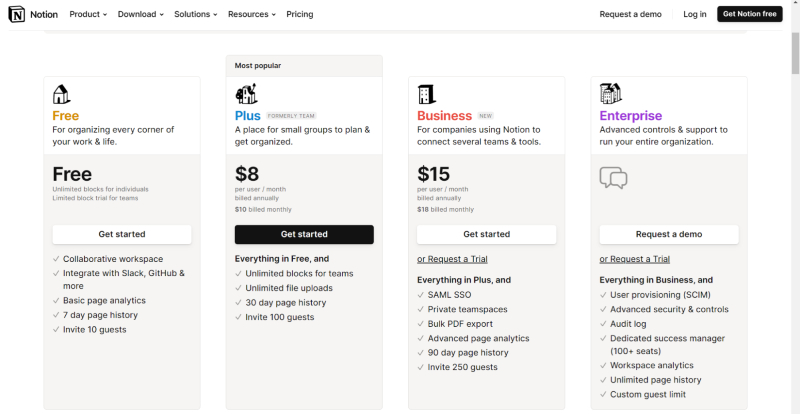
Task: Click Collaborative workspace feature
Action: click(113, 259)
